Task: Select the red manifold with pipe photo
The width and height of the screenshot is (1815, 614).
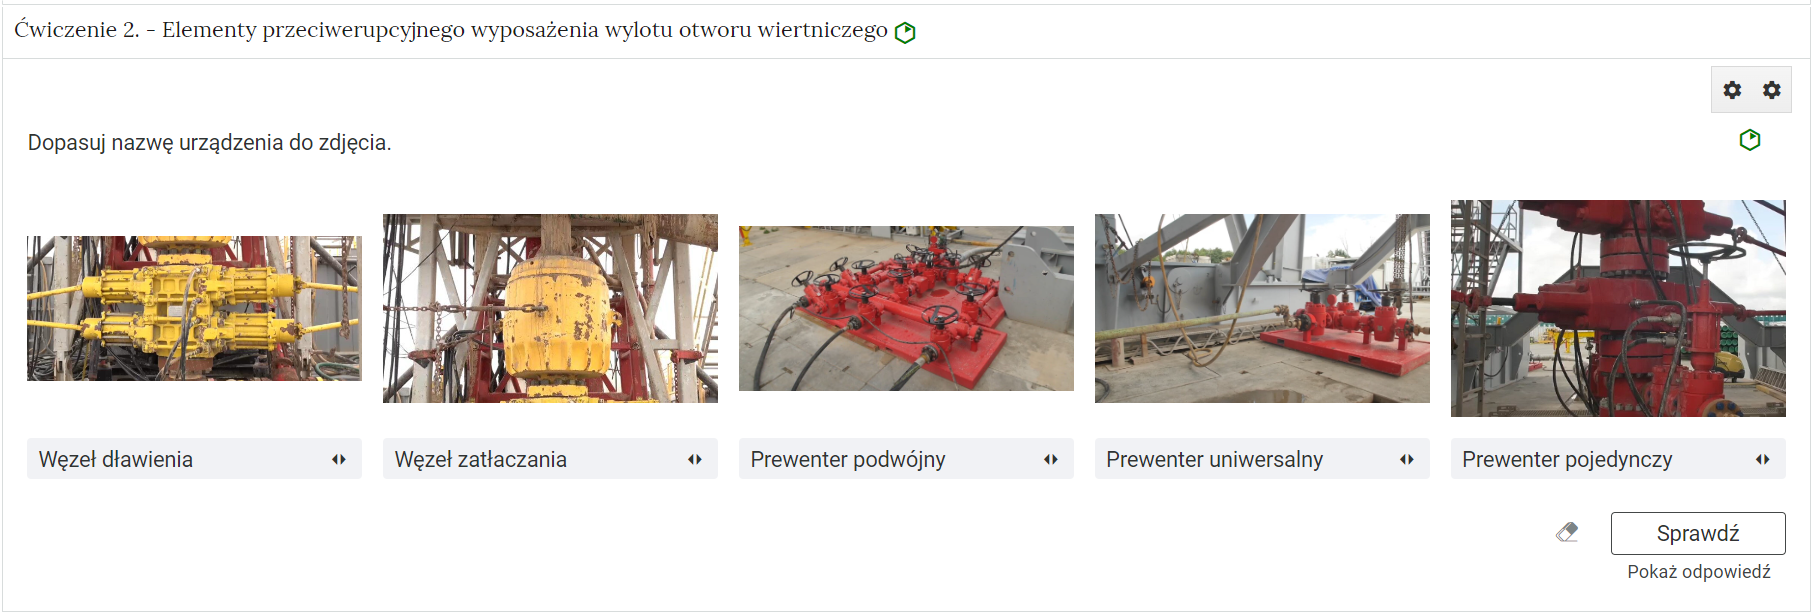Action: [1262, 308]
